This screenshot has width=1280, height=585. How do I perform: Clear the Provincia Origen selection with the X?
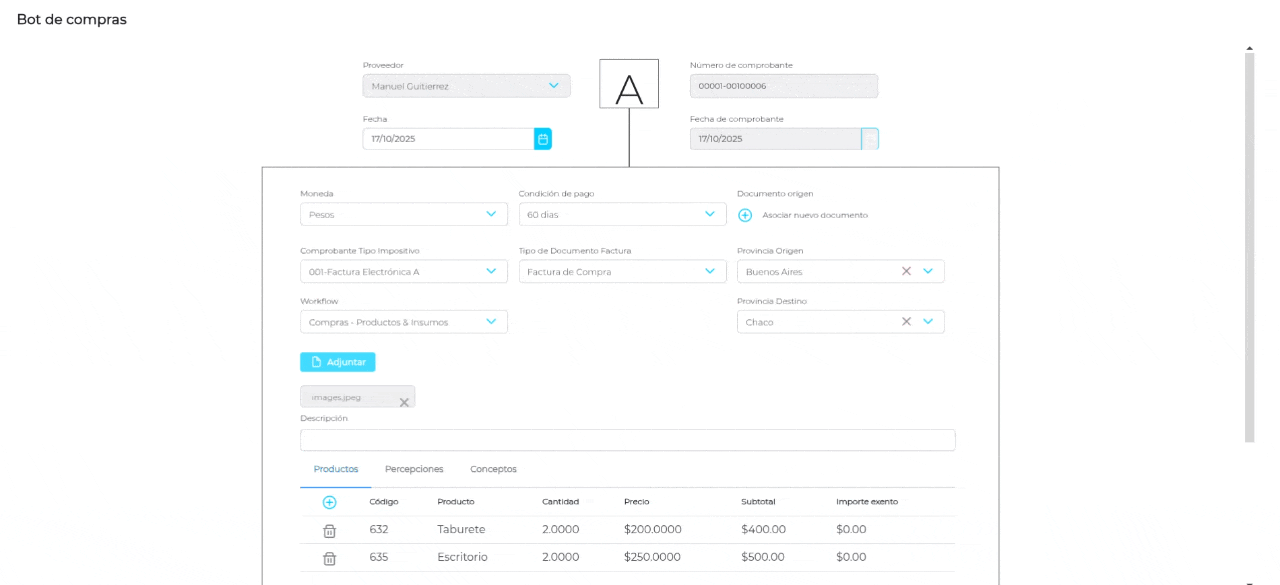click(906, 271)
